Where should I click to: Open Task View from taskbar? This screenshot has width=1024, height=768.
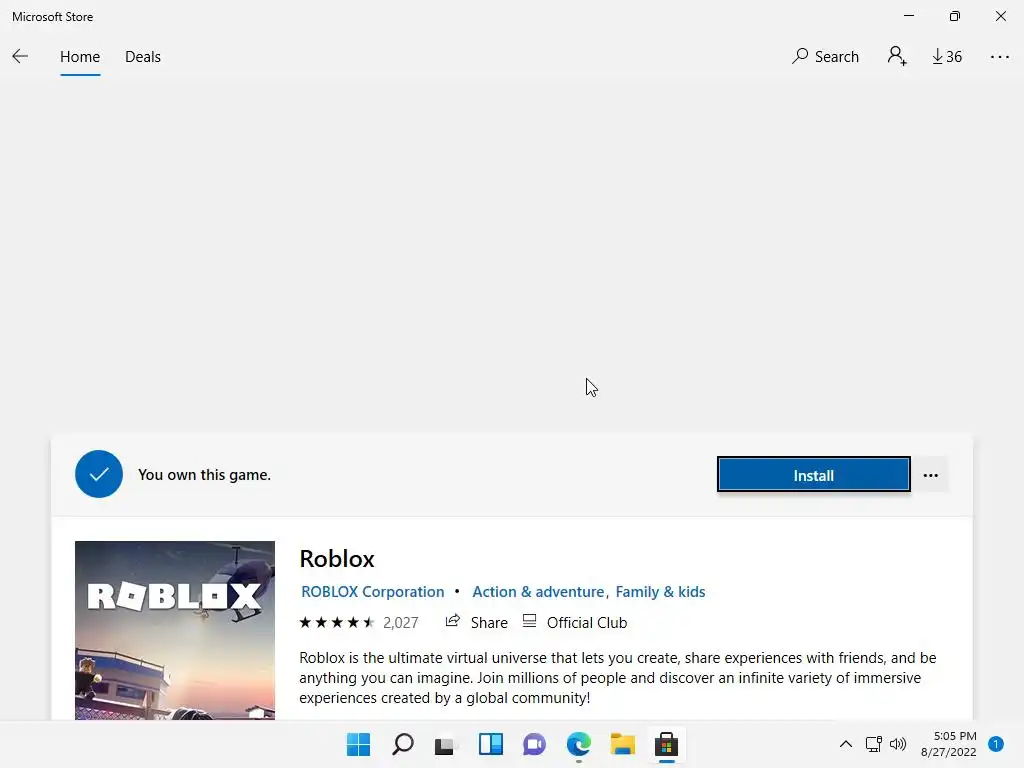coord(445,744)
